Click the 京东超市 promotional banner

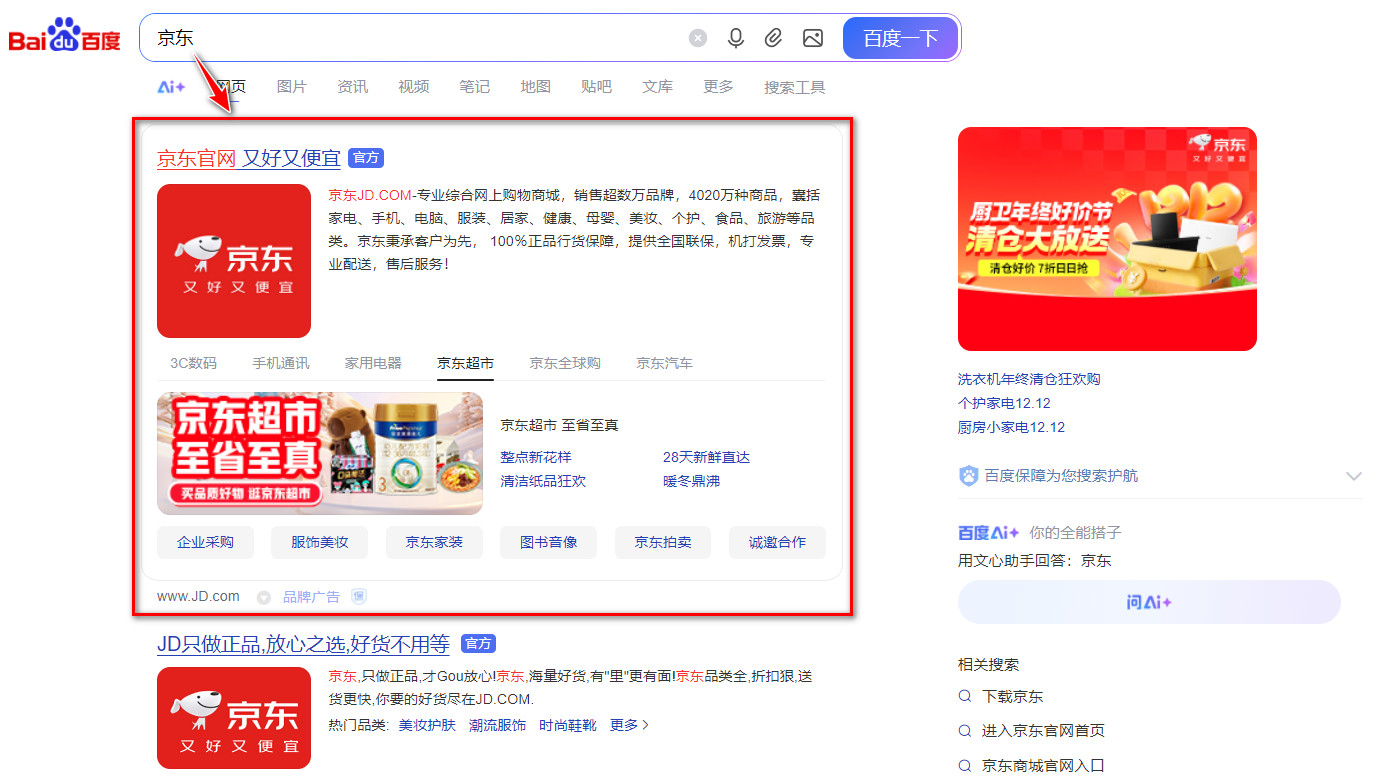tap(320, 453)
